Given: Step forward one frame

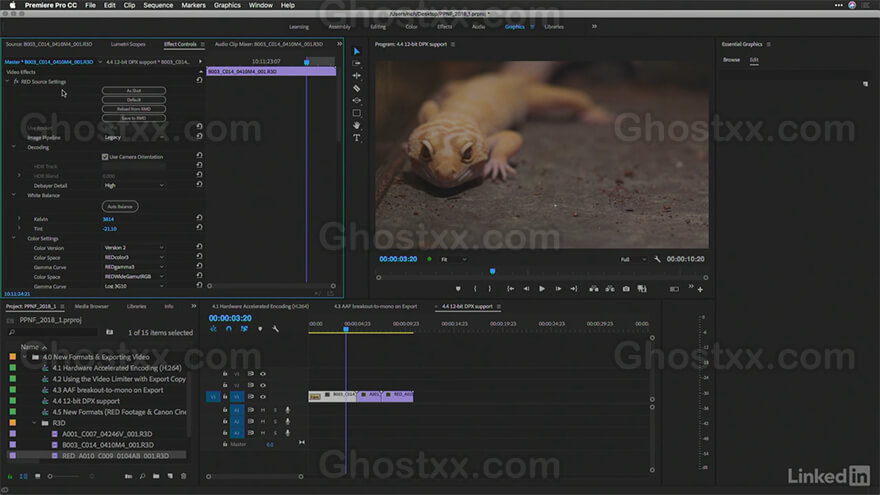Looking at the screenshot, I should click(x=558, y=288).
